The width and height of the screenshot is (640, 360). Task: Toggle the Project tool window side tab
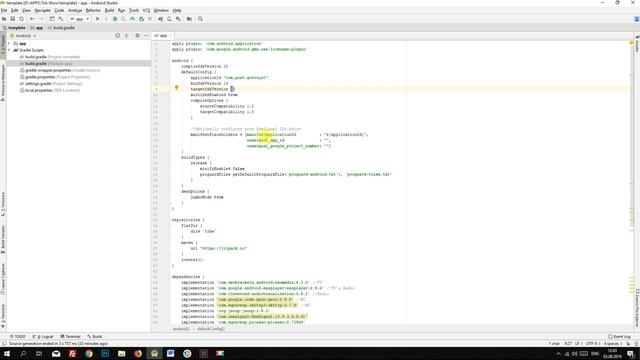[3, 45]
